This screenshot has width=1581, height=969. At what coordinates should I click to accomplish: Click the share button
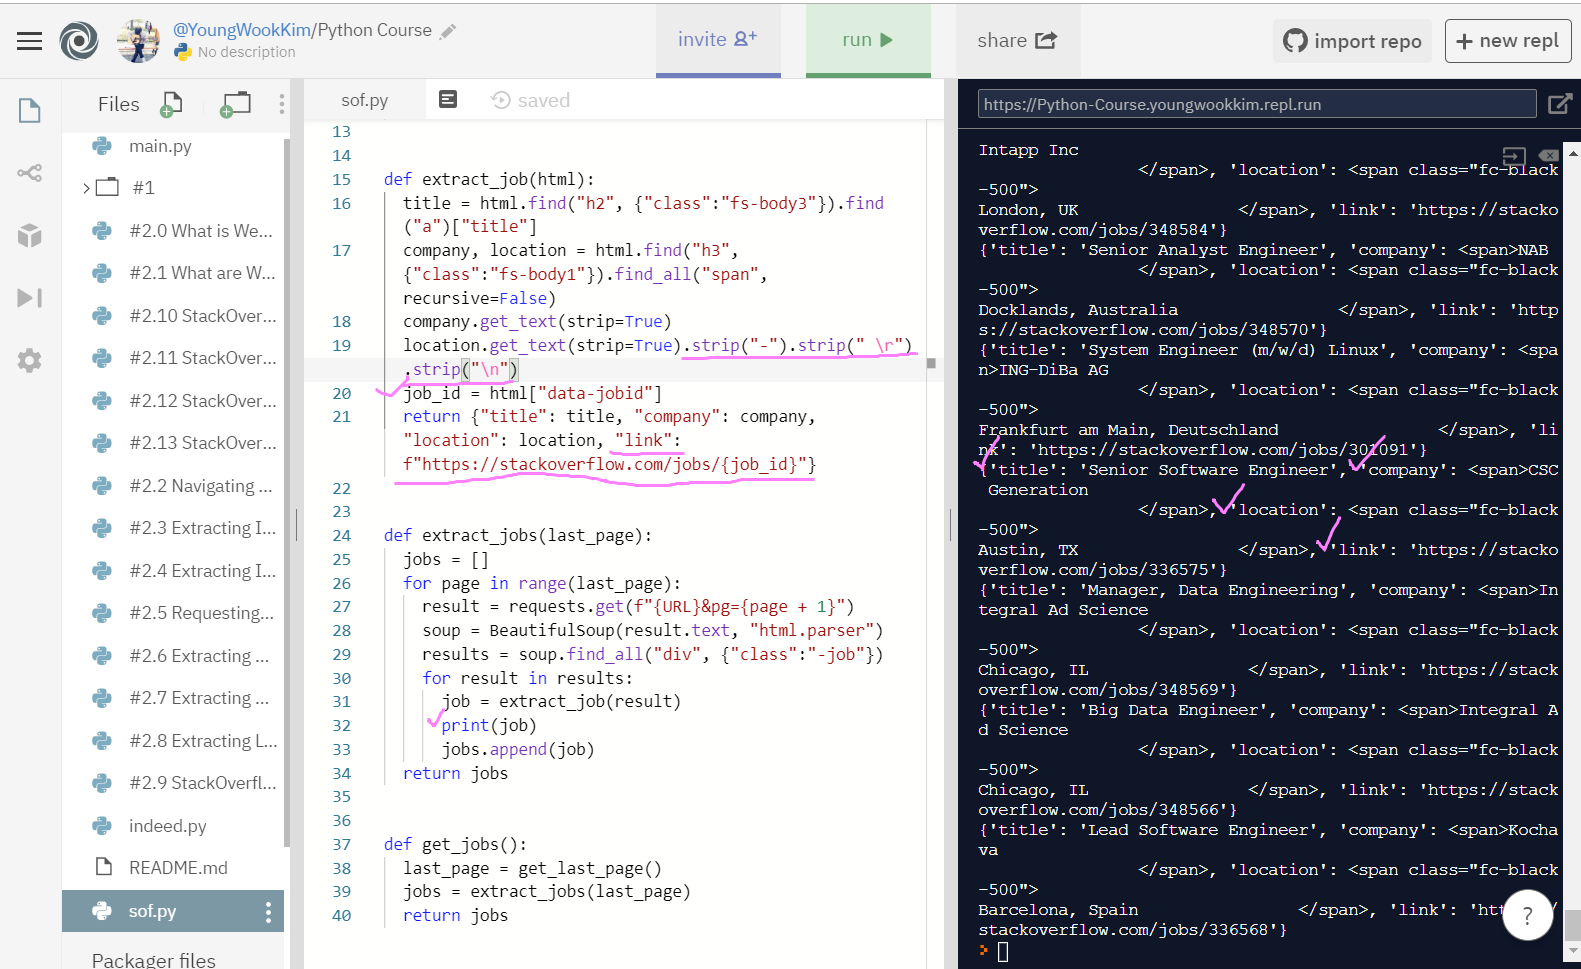(x=1017, y=40)
